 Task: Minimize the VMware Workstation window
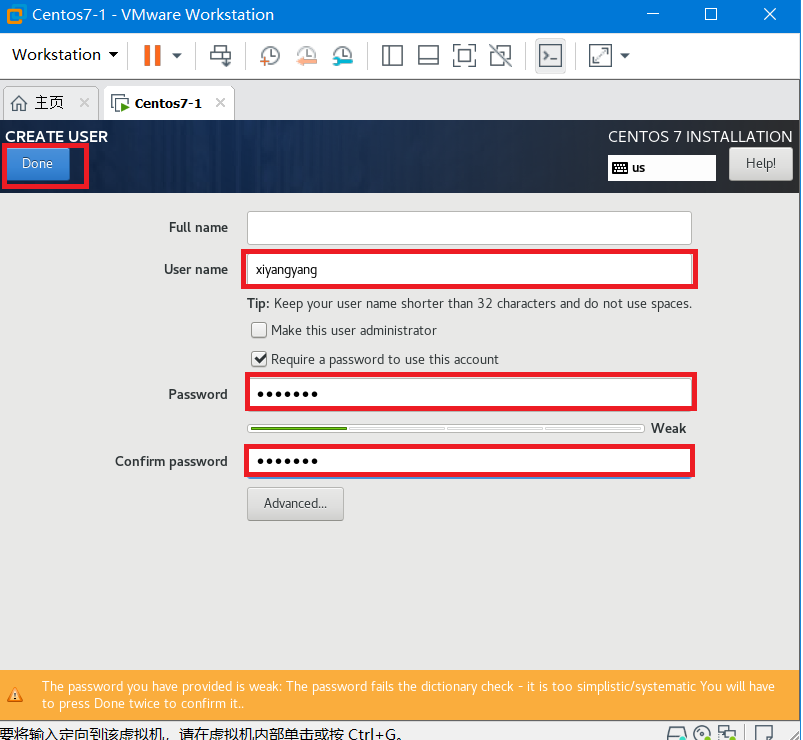(652, 14)
